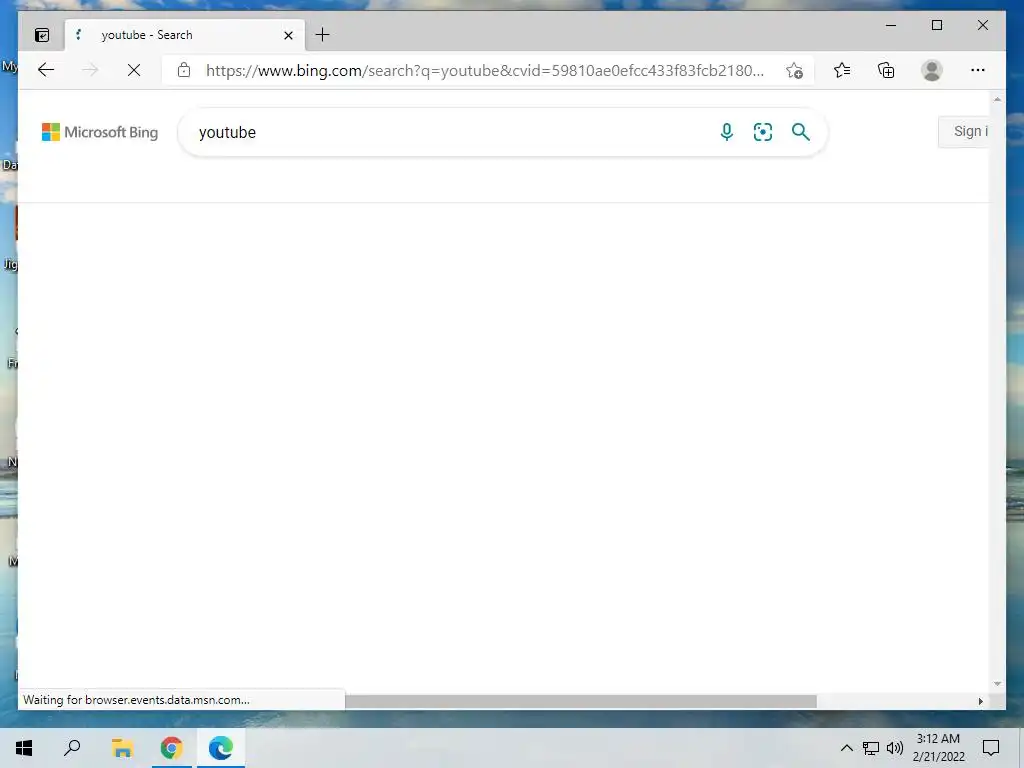
Task: Open the tab actions menu icon
Action: 42,35
